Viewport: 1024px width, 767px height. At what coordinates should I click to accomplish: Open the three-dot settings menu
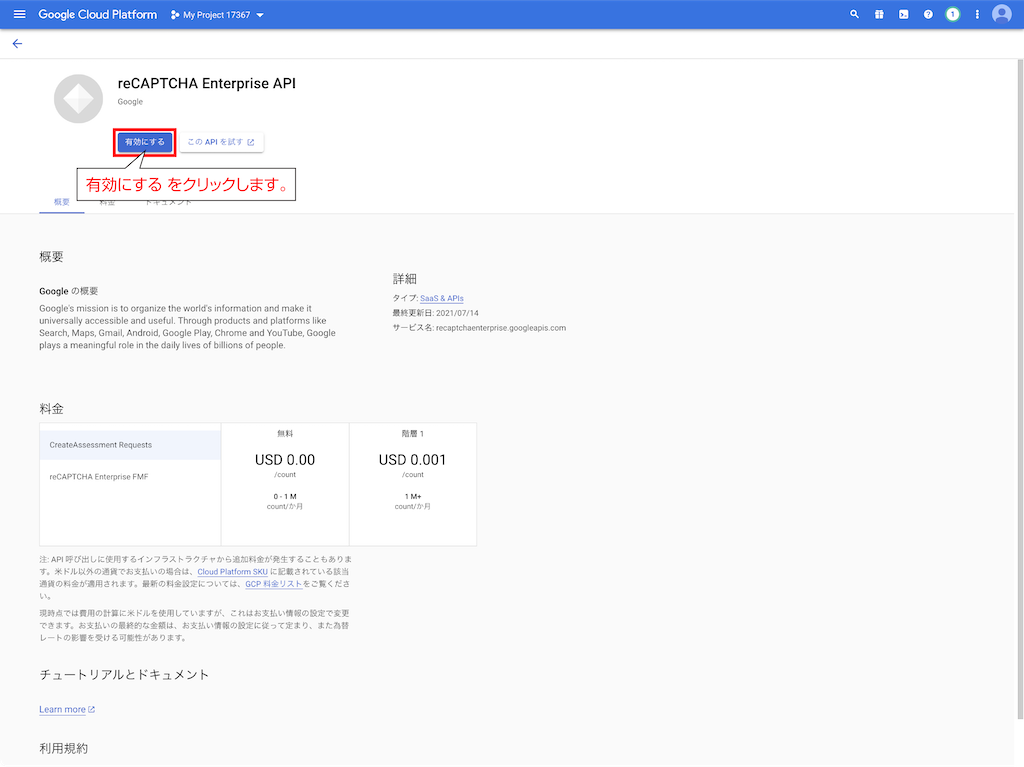pyautogui.click(x=977, y=14)
